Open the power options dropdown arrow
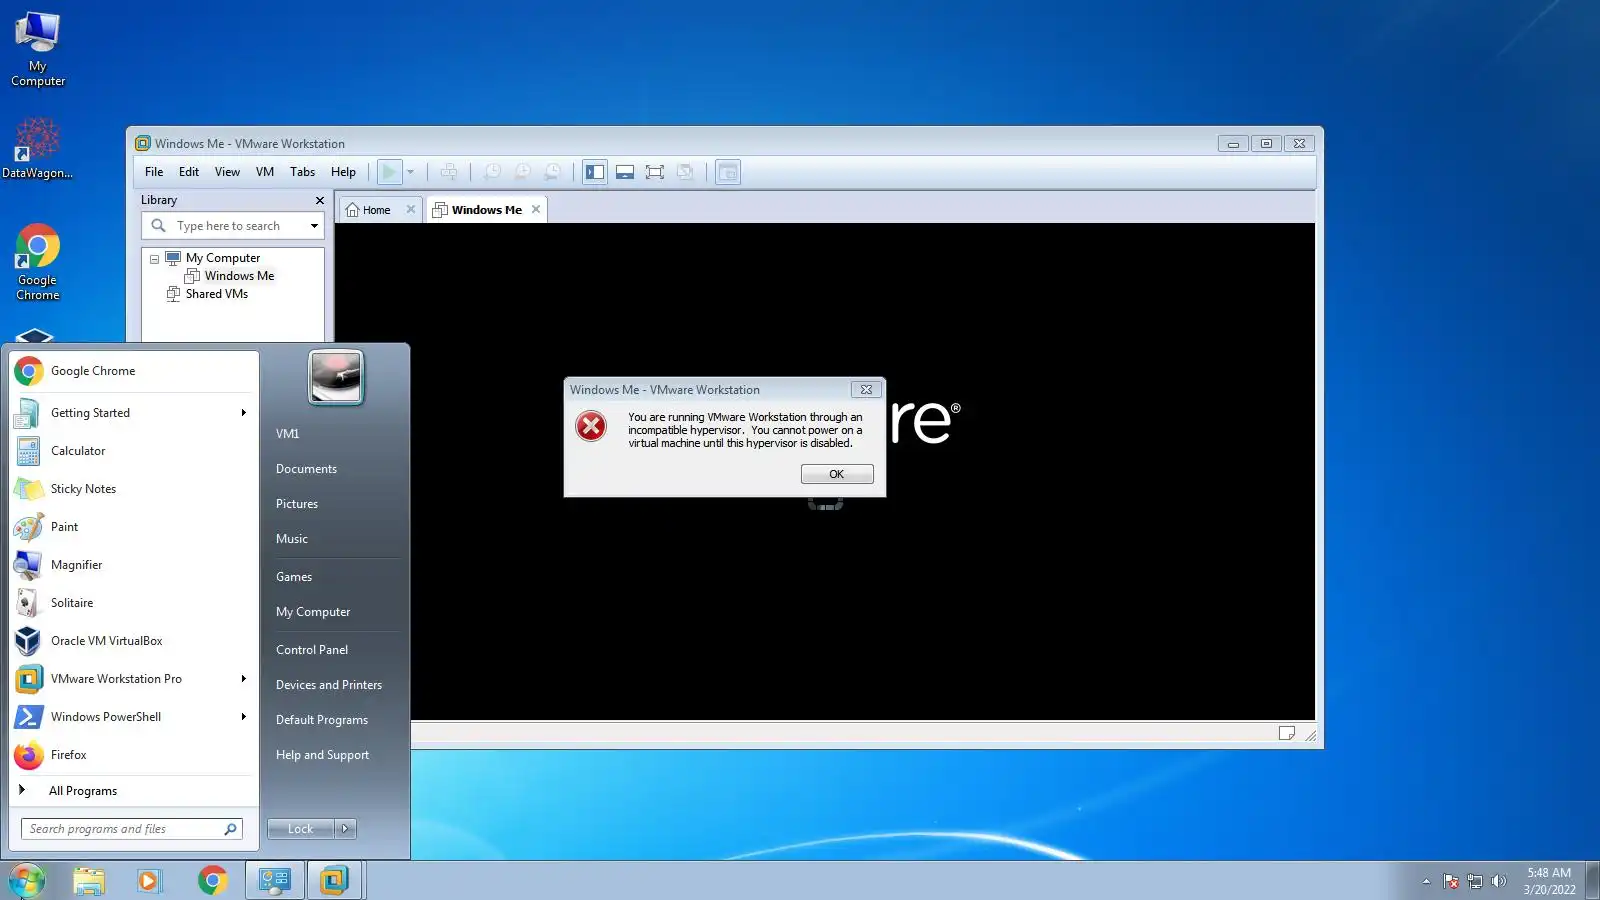Image resolution: width=1600 pixels, height=900 pixels. point(410,172)
